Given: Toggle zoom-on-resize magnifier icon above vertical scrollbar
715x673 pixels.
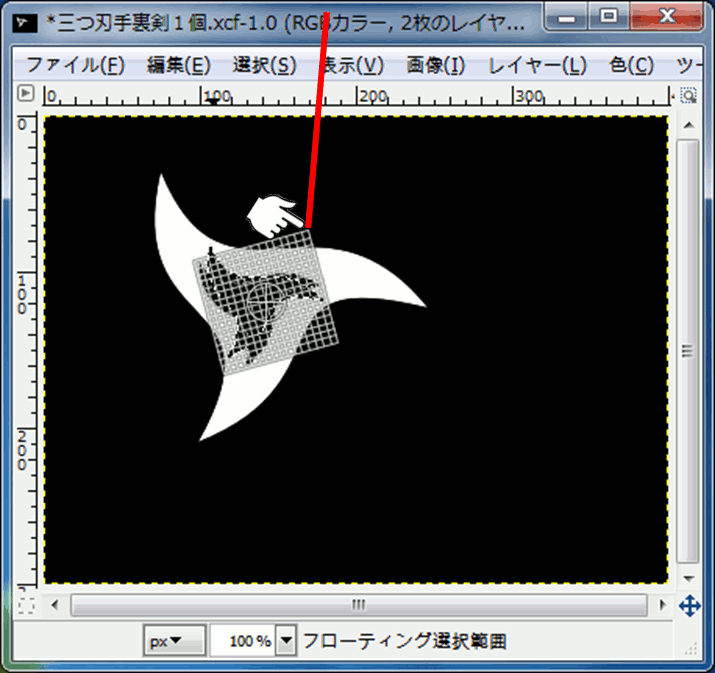Looking at the screenshot, I should point(688,95).
